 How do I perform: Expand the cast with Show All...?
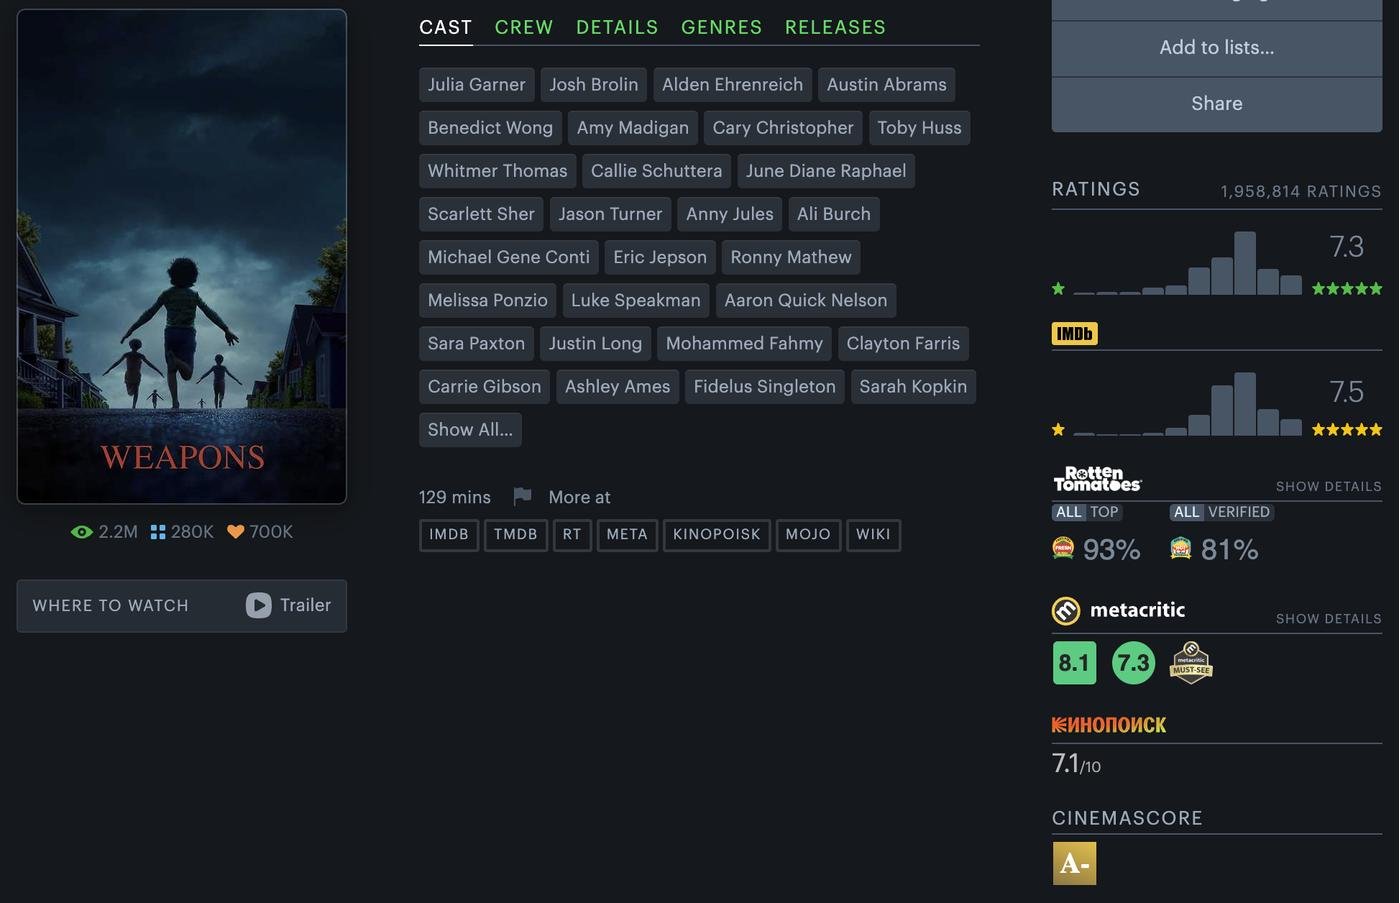point(470,430)
